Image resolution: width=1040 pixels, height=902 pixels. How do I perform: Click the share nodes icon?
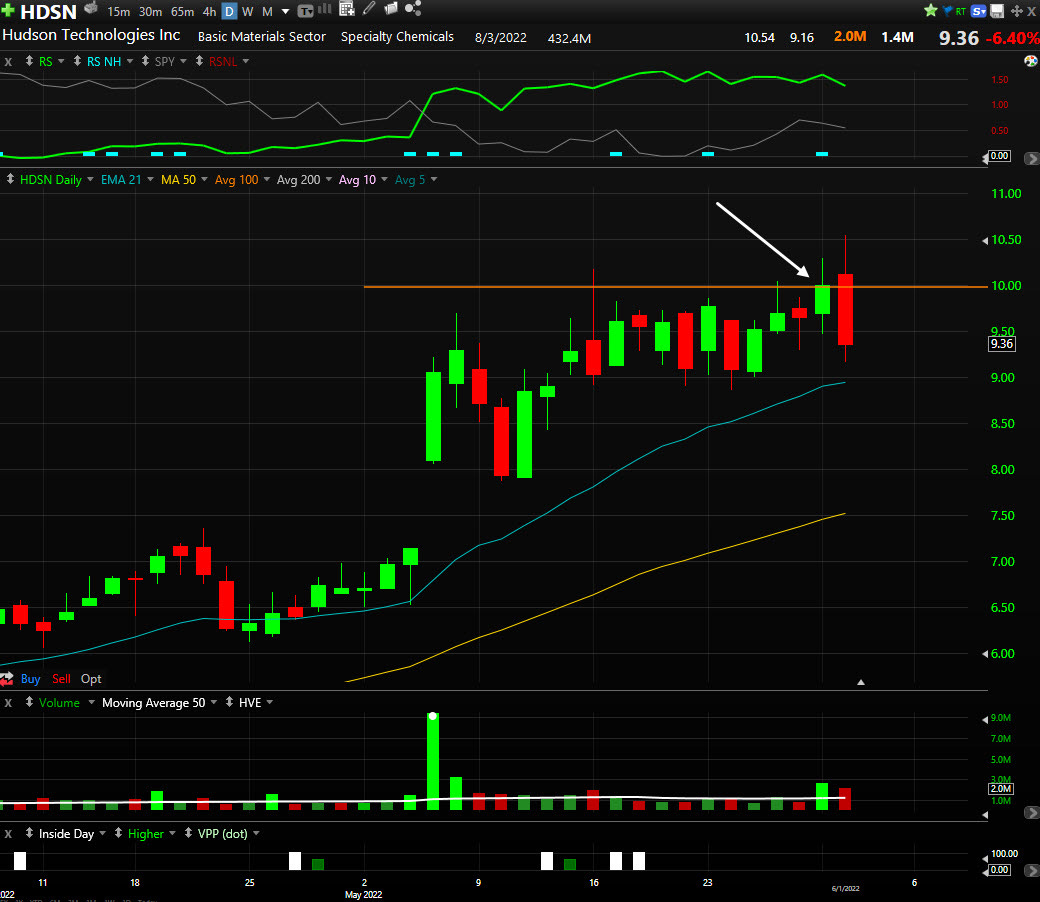pos(413,8)
